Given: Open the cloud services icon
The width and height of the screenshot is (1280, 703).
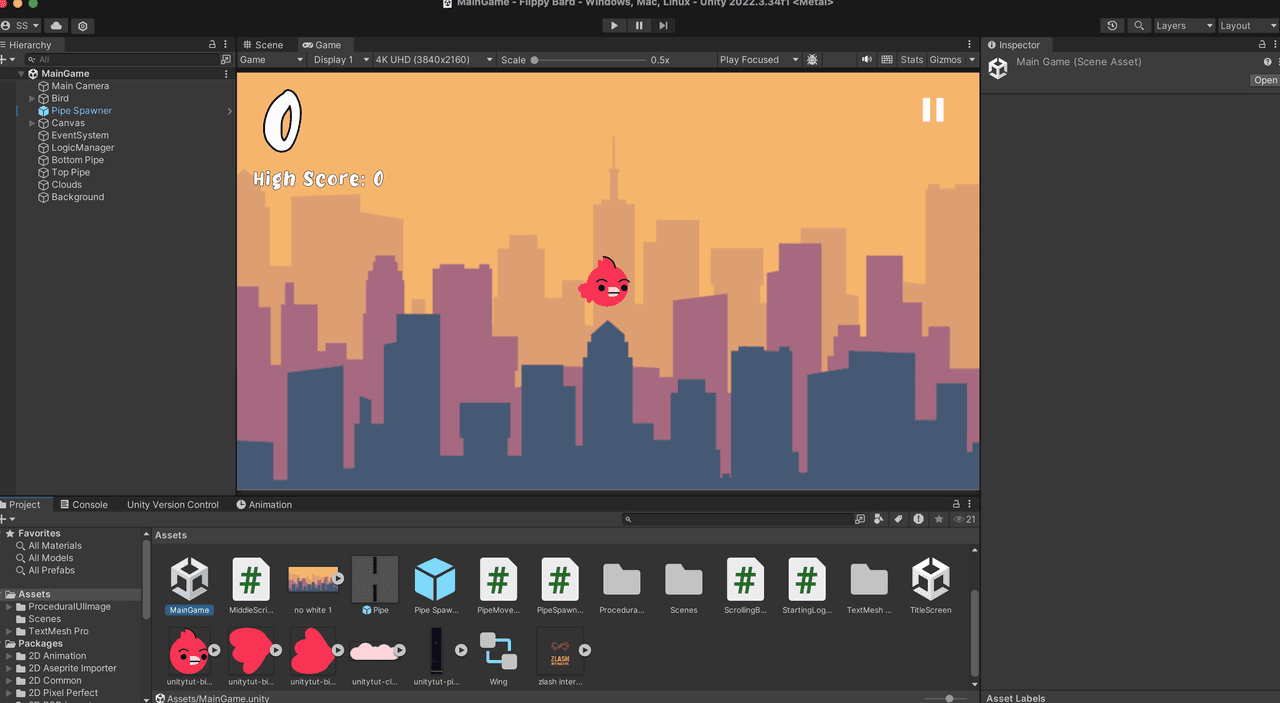Looking at the screenshot, I should click(56, 26).
